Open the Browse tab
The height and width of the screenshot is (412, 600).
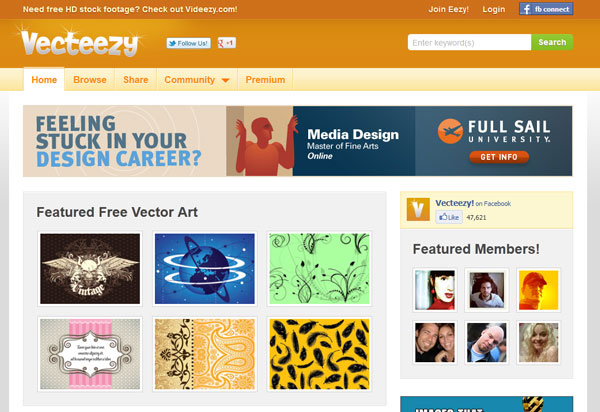pos(90,80)
